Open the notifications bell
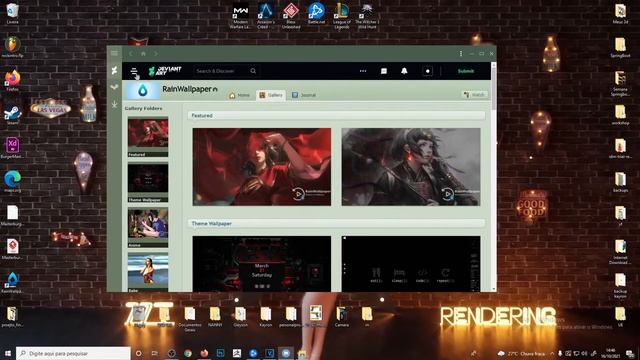Viewport: 640px width, 360px height. (x=404, y=71)
